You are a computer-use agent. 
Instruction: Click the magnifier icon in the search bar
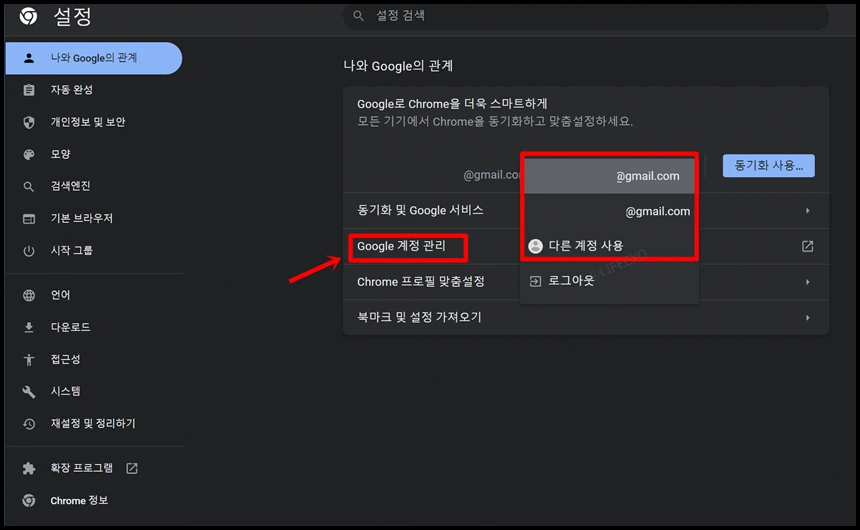click(358, 16)
